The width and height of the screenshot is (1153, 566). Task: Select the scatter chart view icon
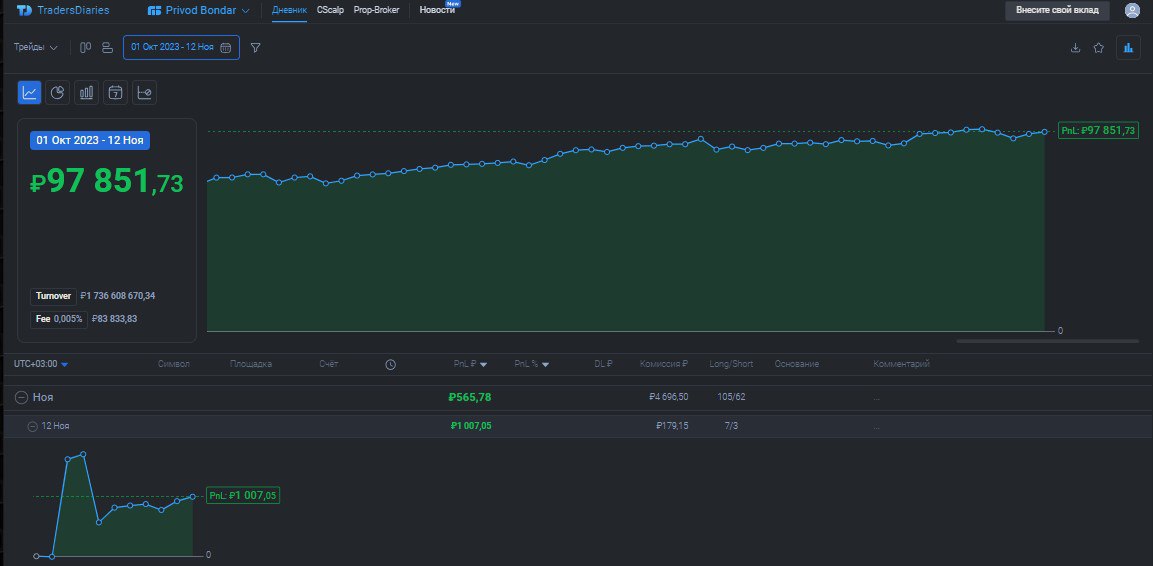(144, 93)
